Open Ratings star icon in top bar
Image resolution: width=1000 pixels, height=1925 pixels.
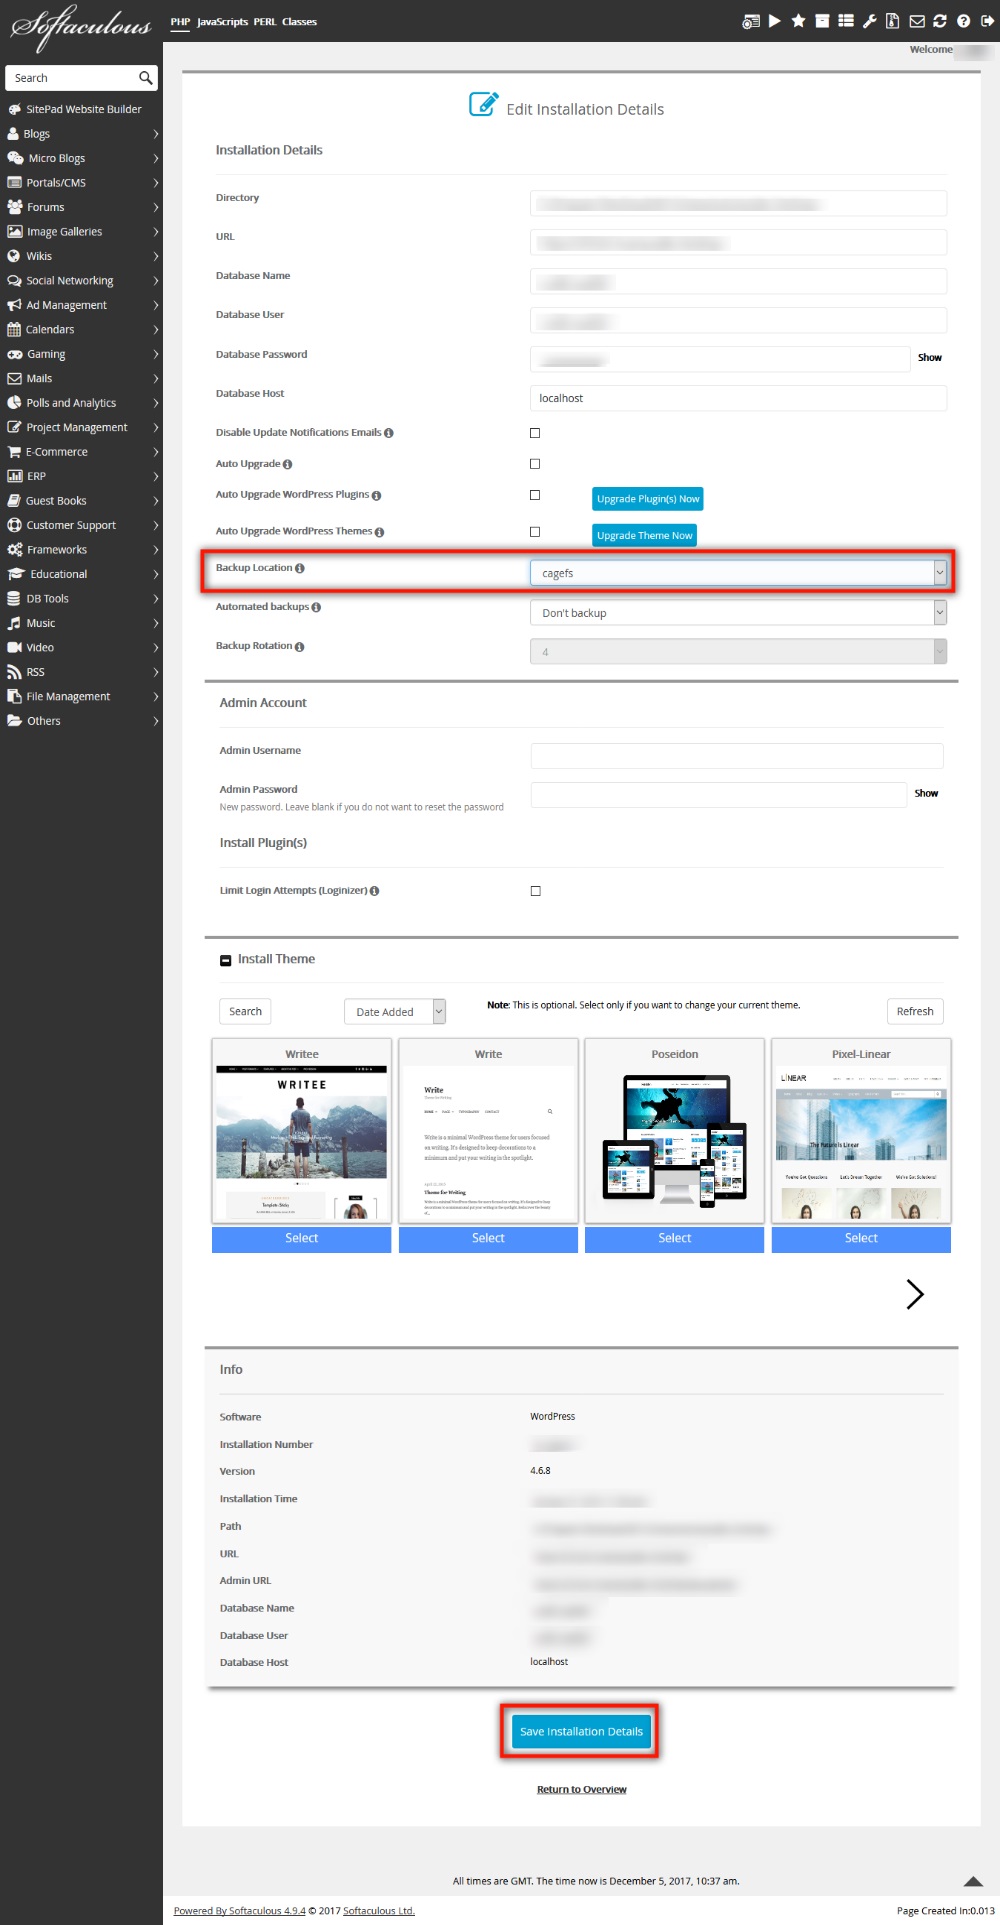[x=799, y=21]
